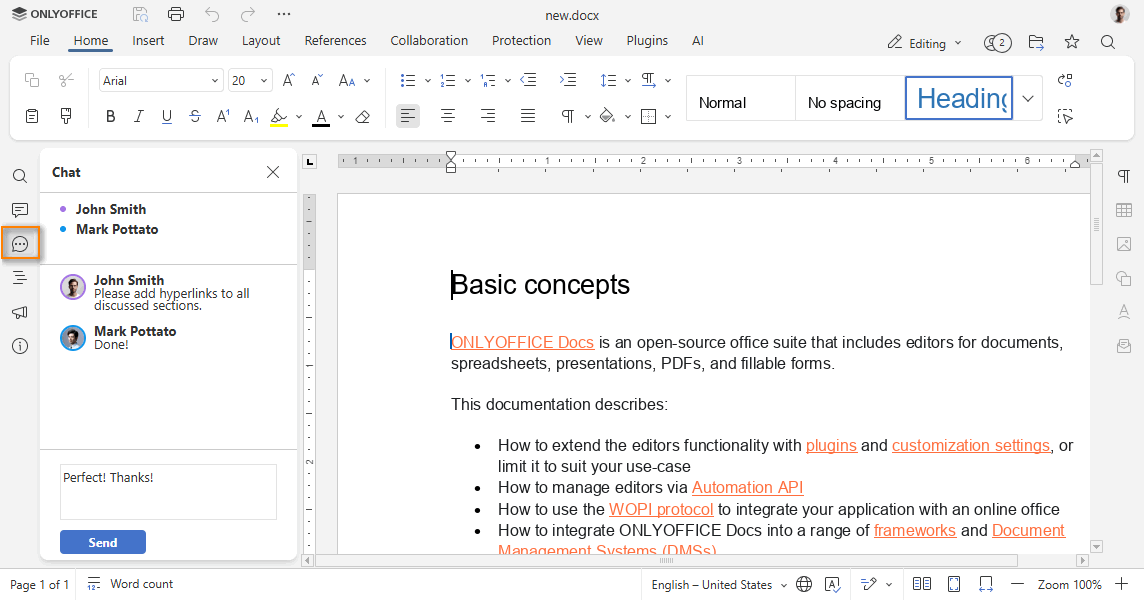Open Image settings in right sidebar
The image size is (1144, 600).
[1124, 244]
